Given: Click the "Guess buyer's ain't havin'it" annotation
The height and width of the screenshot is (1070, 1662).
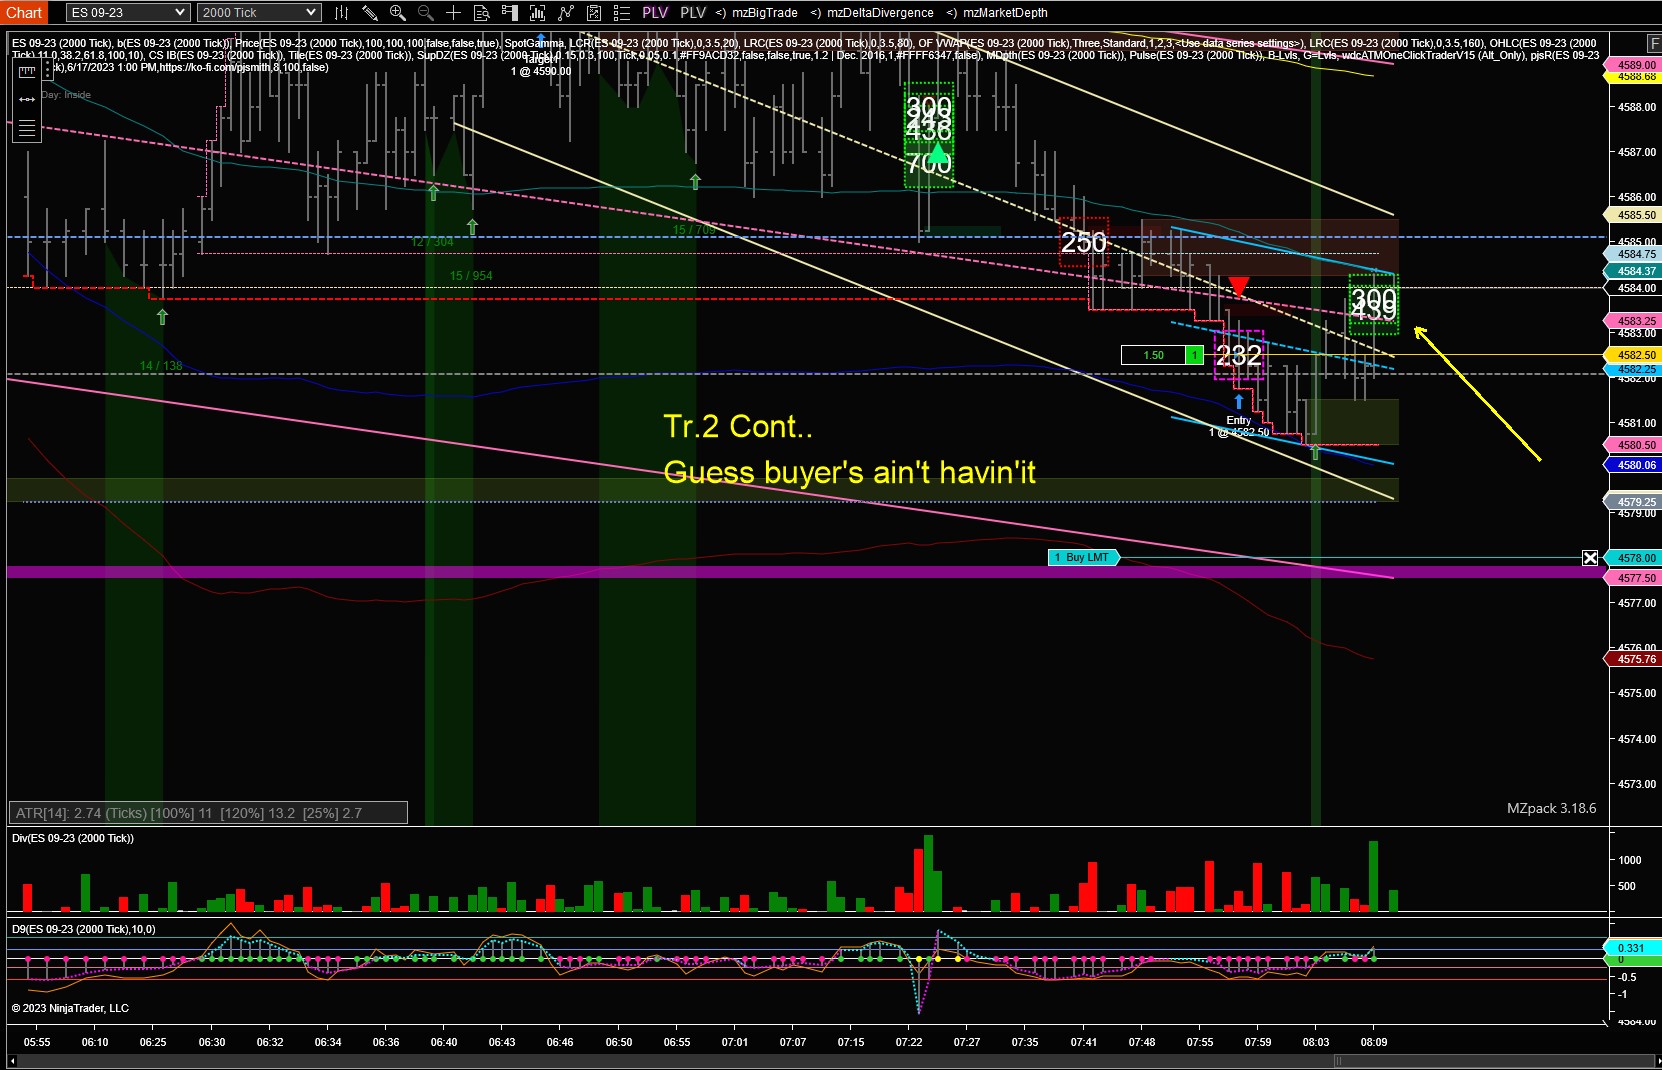Looking at the screenshot, I should tap(850, 472).
